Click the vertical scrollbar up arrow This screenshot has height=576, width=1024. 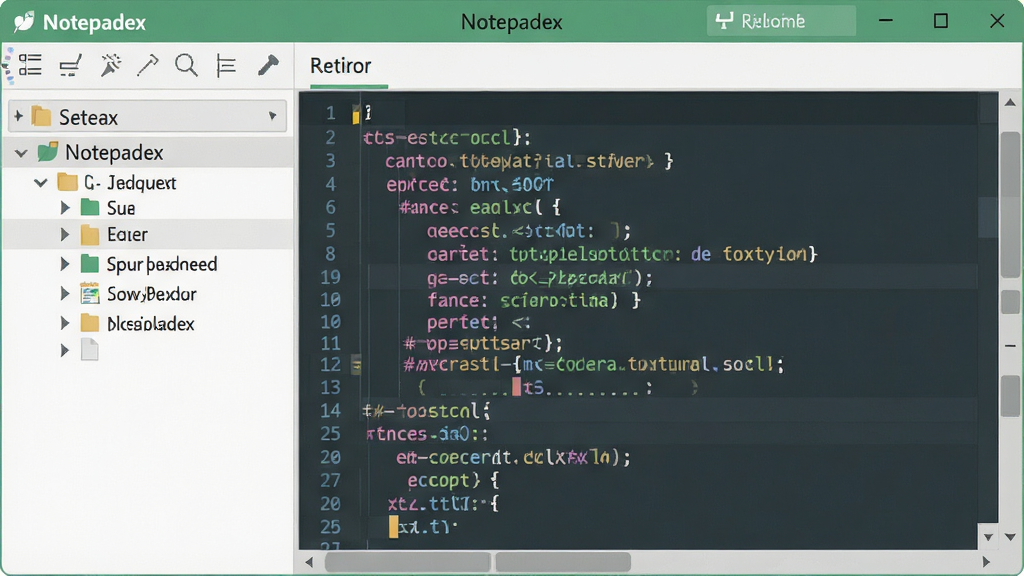click(1010, 103)
